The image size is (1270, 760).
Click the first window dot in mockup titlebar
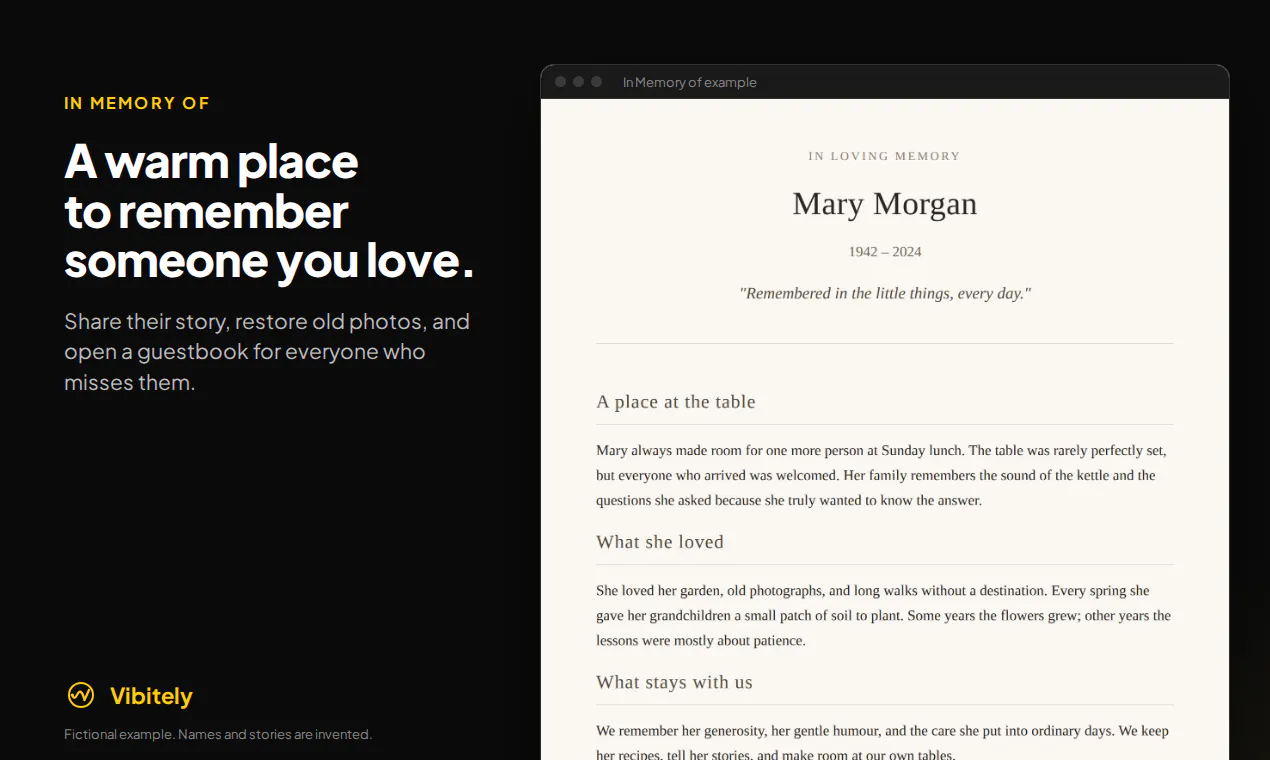[560, 82]
